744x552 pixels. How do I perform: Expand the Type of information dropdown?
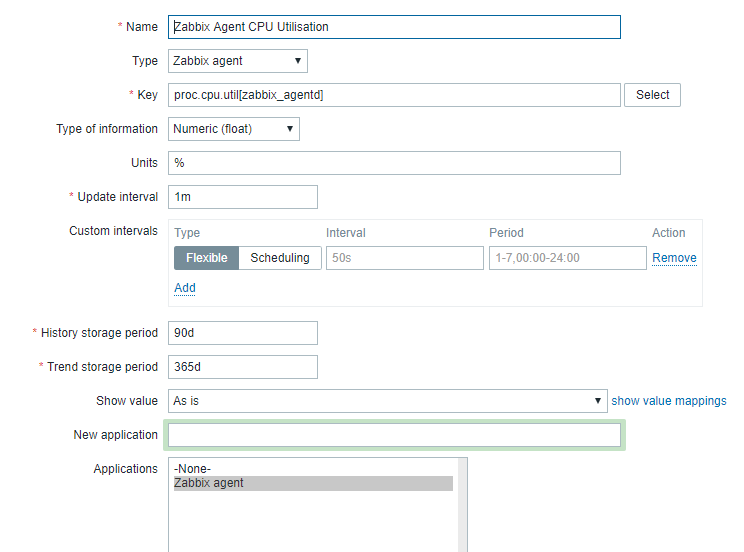tap(233, 129)
